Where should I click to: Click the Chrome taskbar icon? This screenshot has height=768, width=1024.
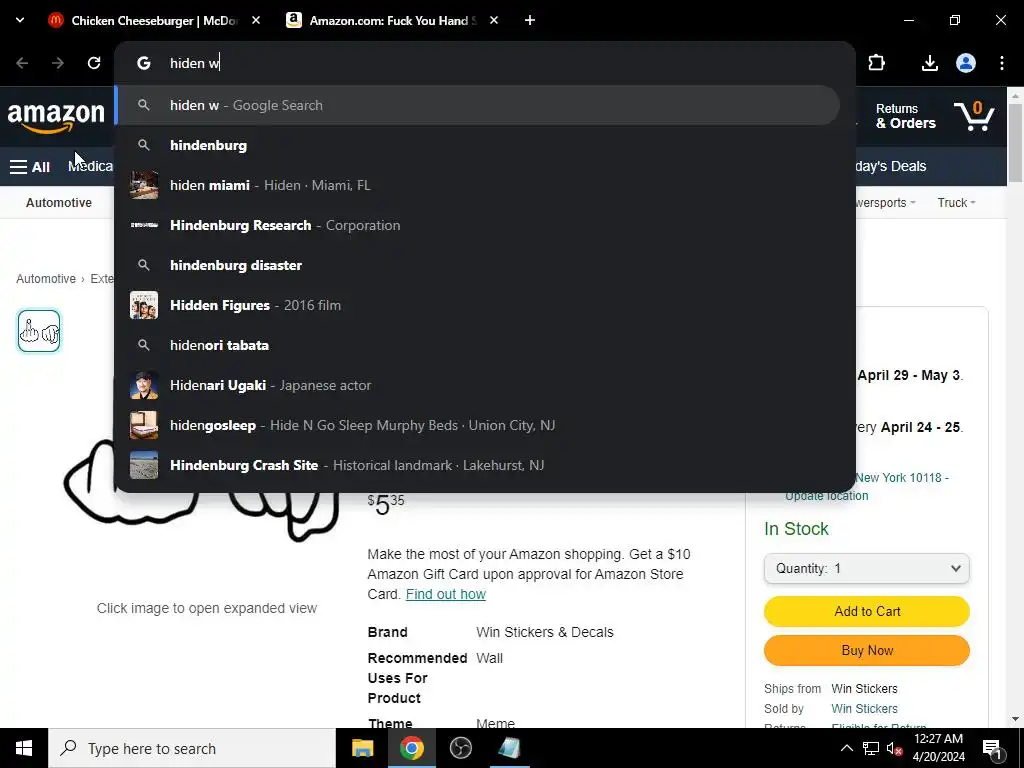pos(411,748)
